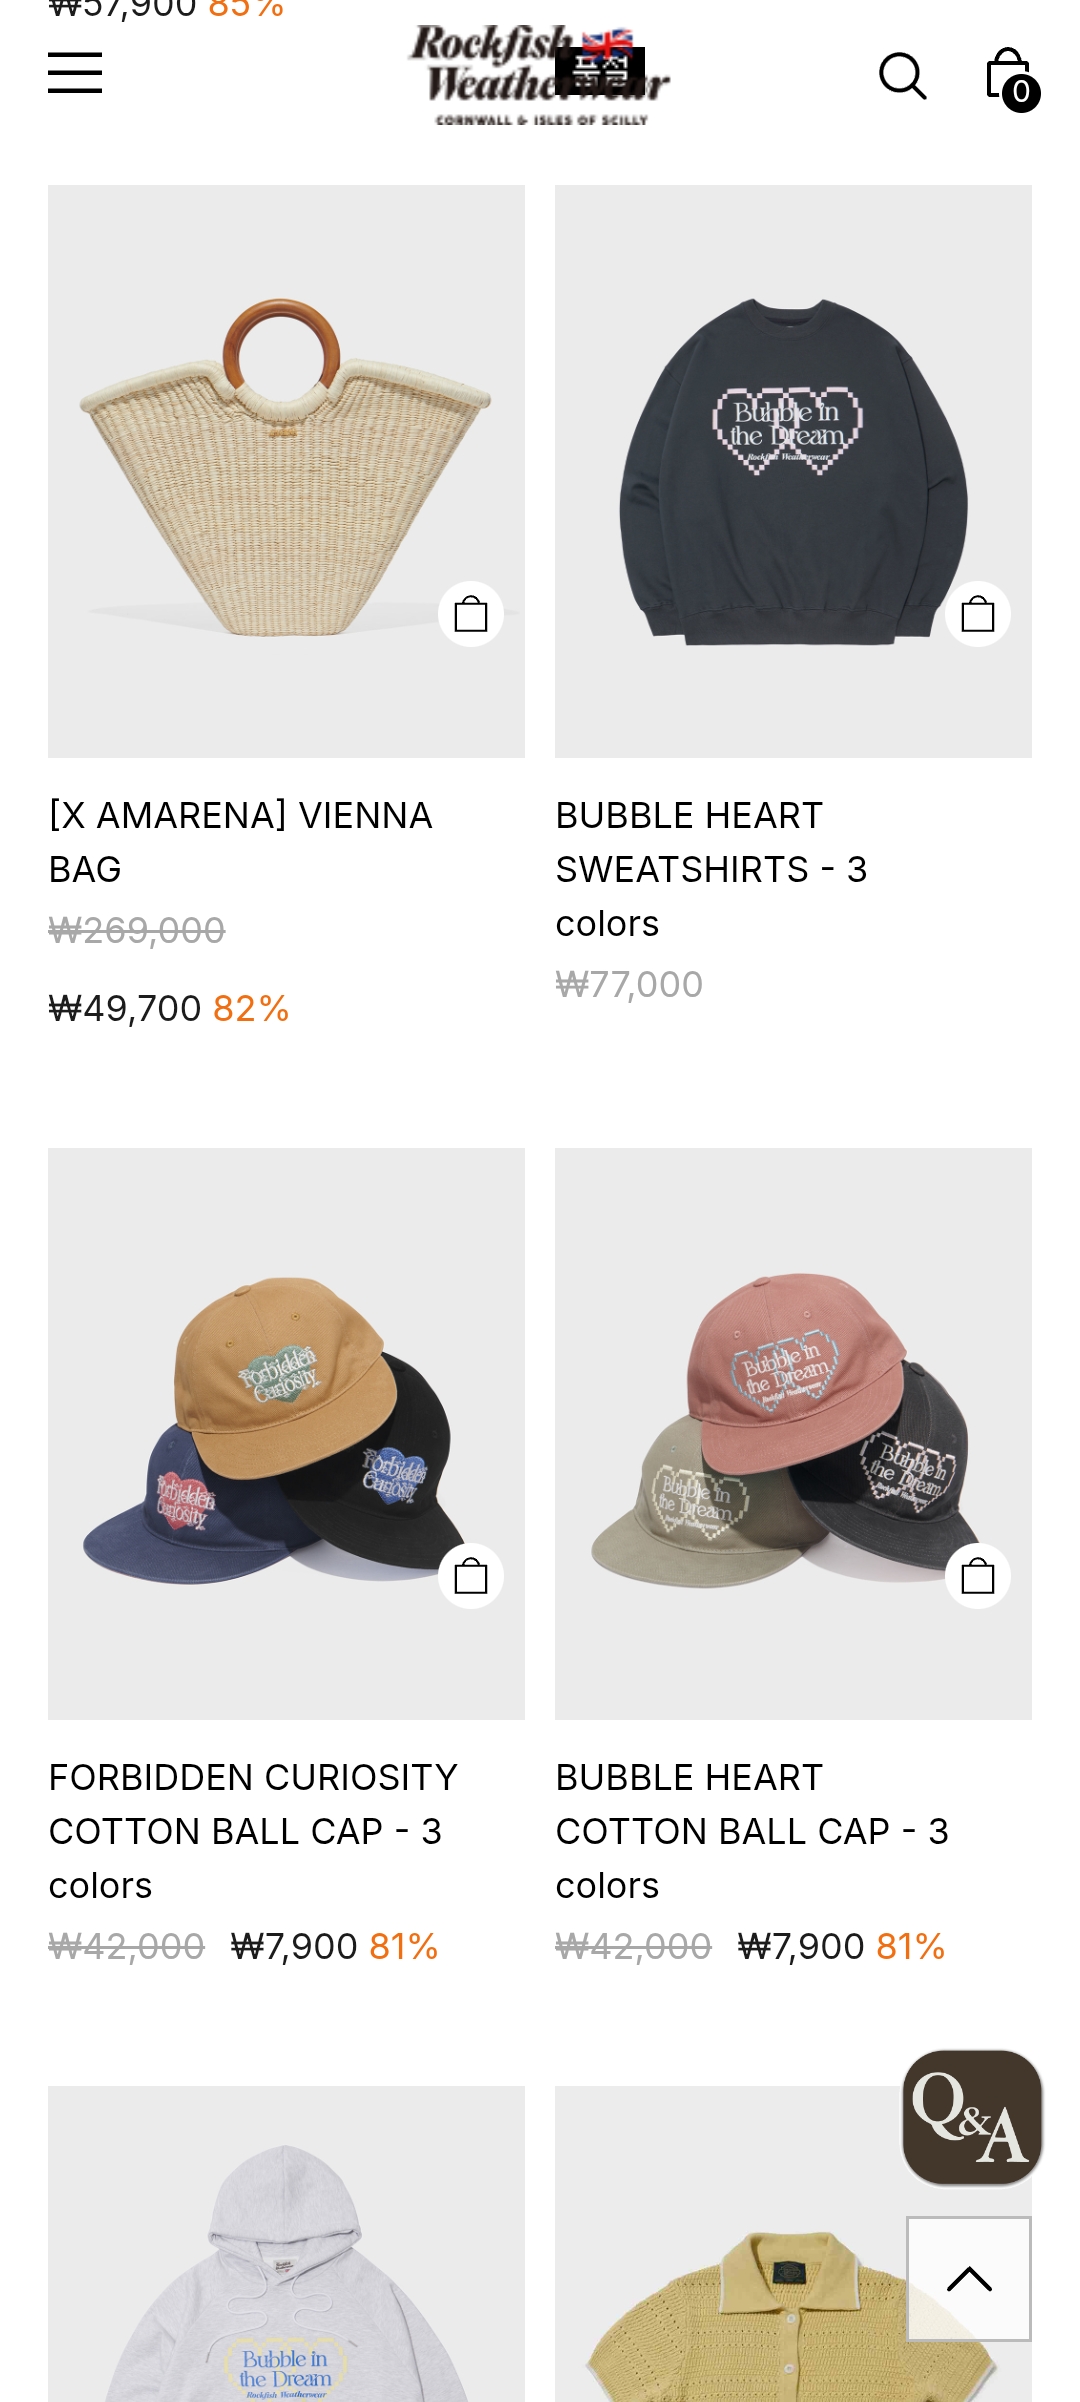Open the search magnifier icon
Screen dimensions: 1080x2402
(x=902, y=76)
